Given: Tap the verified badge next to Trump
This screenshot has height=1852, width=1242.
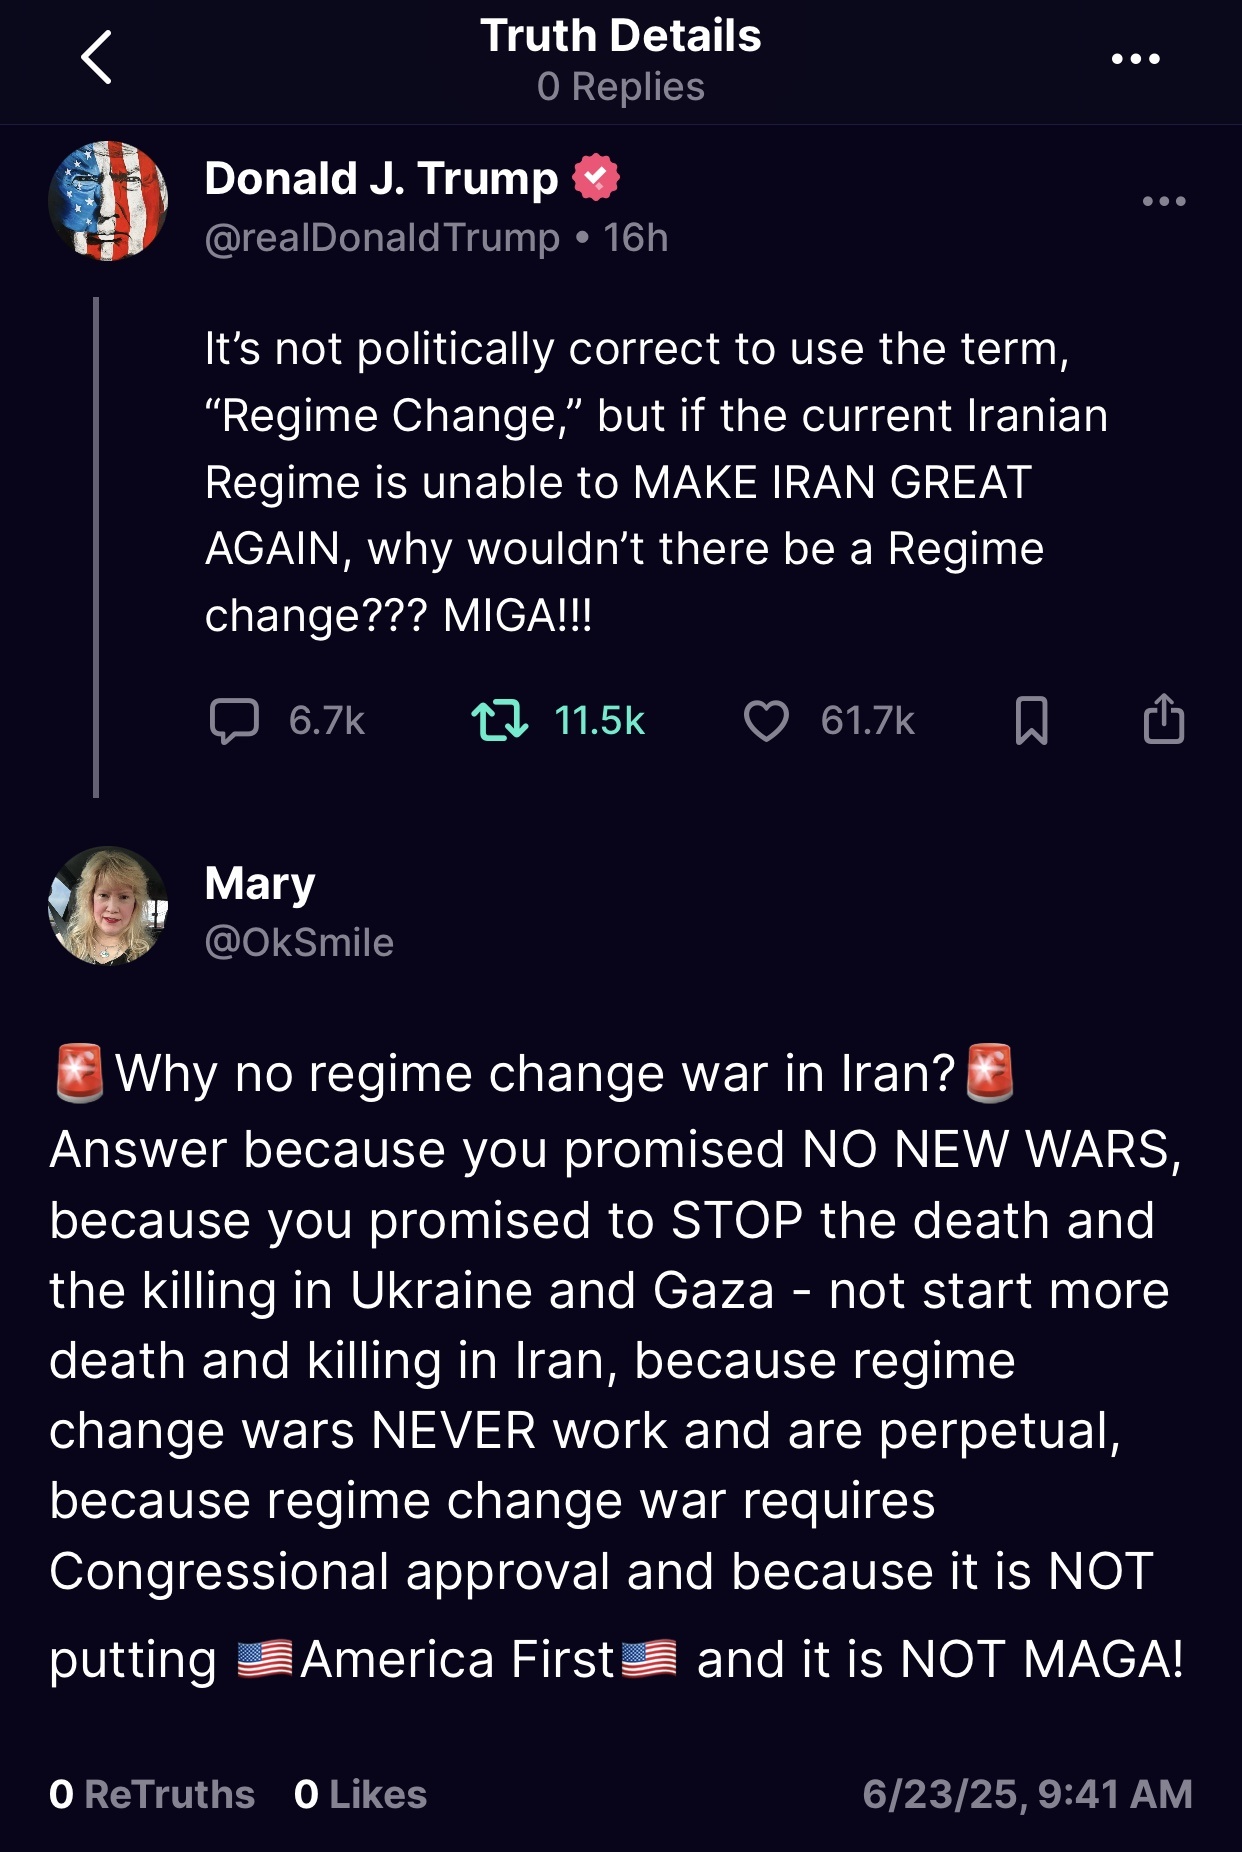Looking at the screenshot, I should pyautogui.click(x=596, y=178).
